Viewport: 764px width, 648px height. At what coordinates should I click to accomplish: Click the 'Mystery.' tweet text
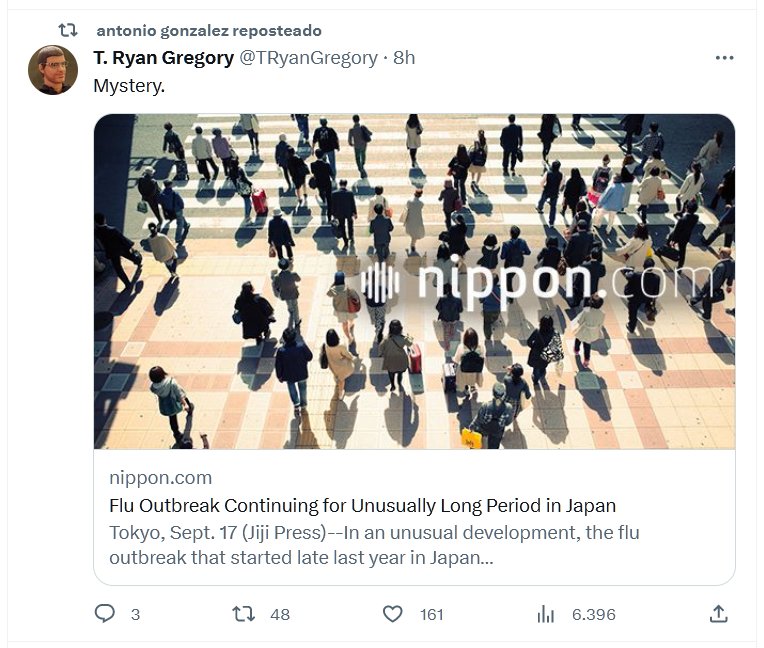coord(129,86)
